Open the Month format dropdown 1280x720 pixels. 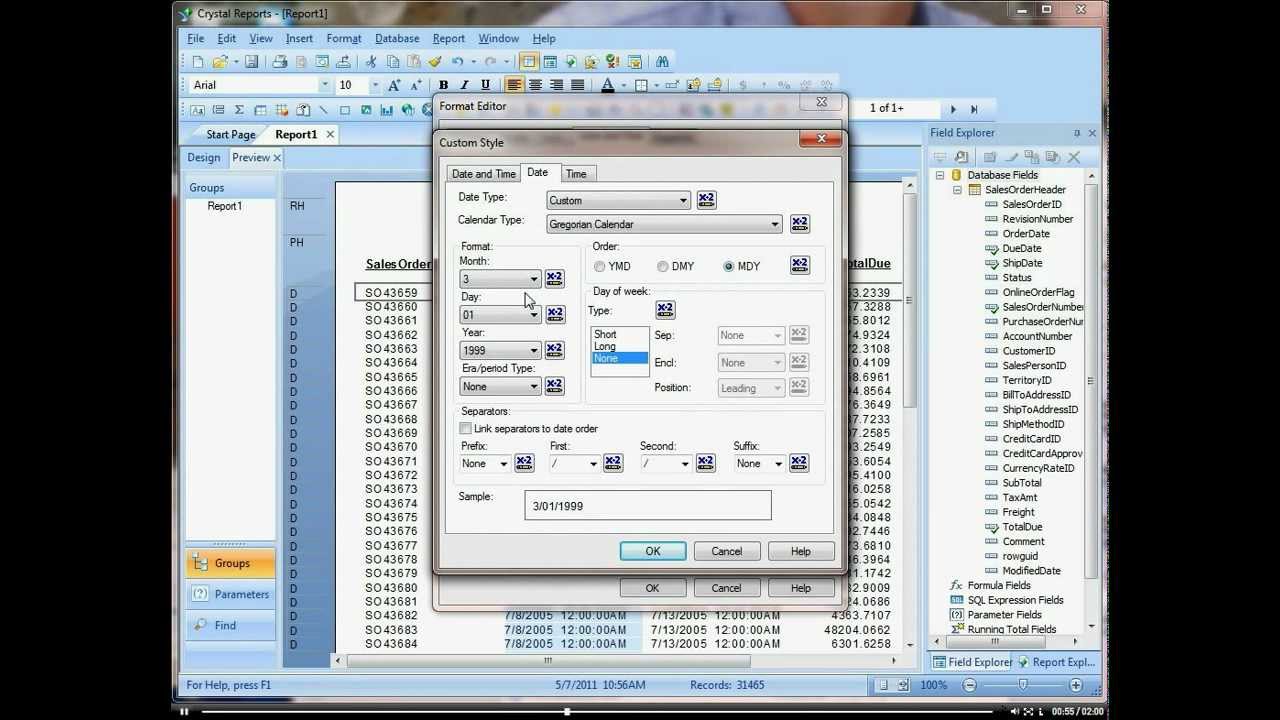534,280
